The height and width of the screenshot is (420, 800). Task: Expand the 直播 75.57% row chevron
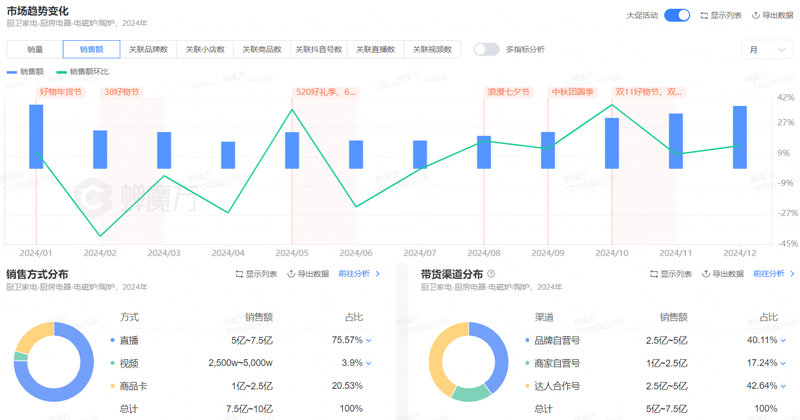click(369, 341)
